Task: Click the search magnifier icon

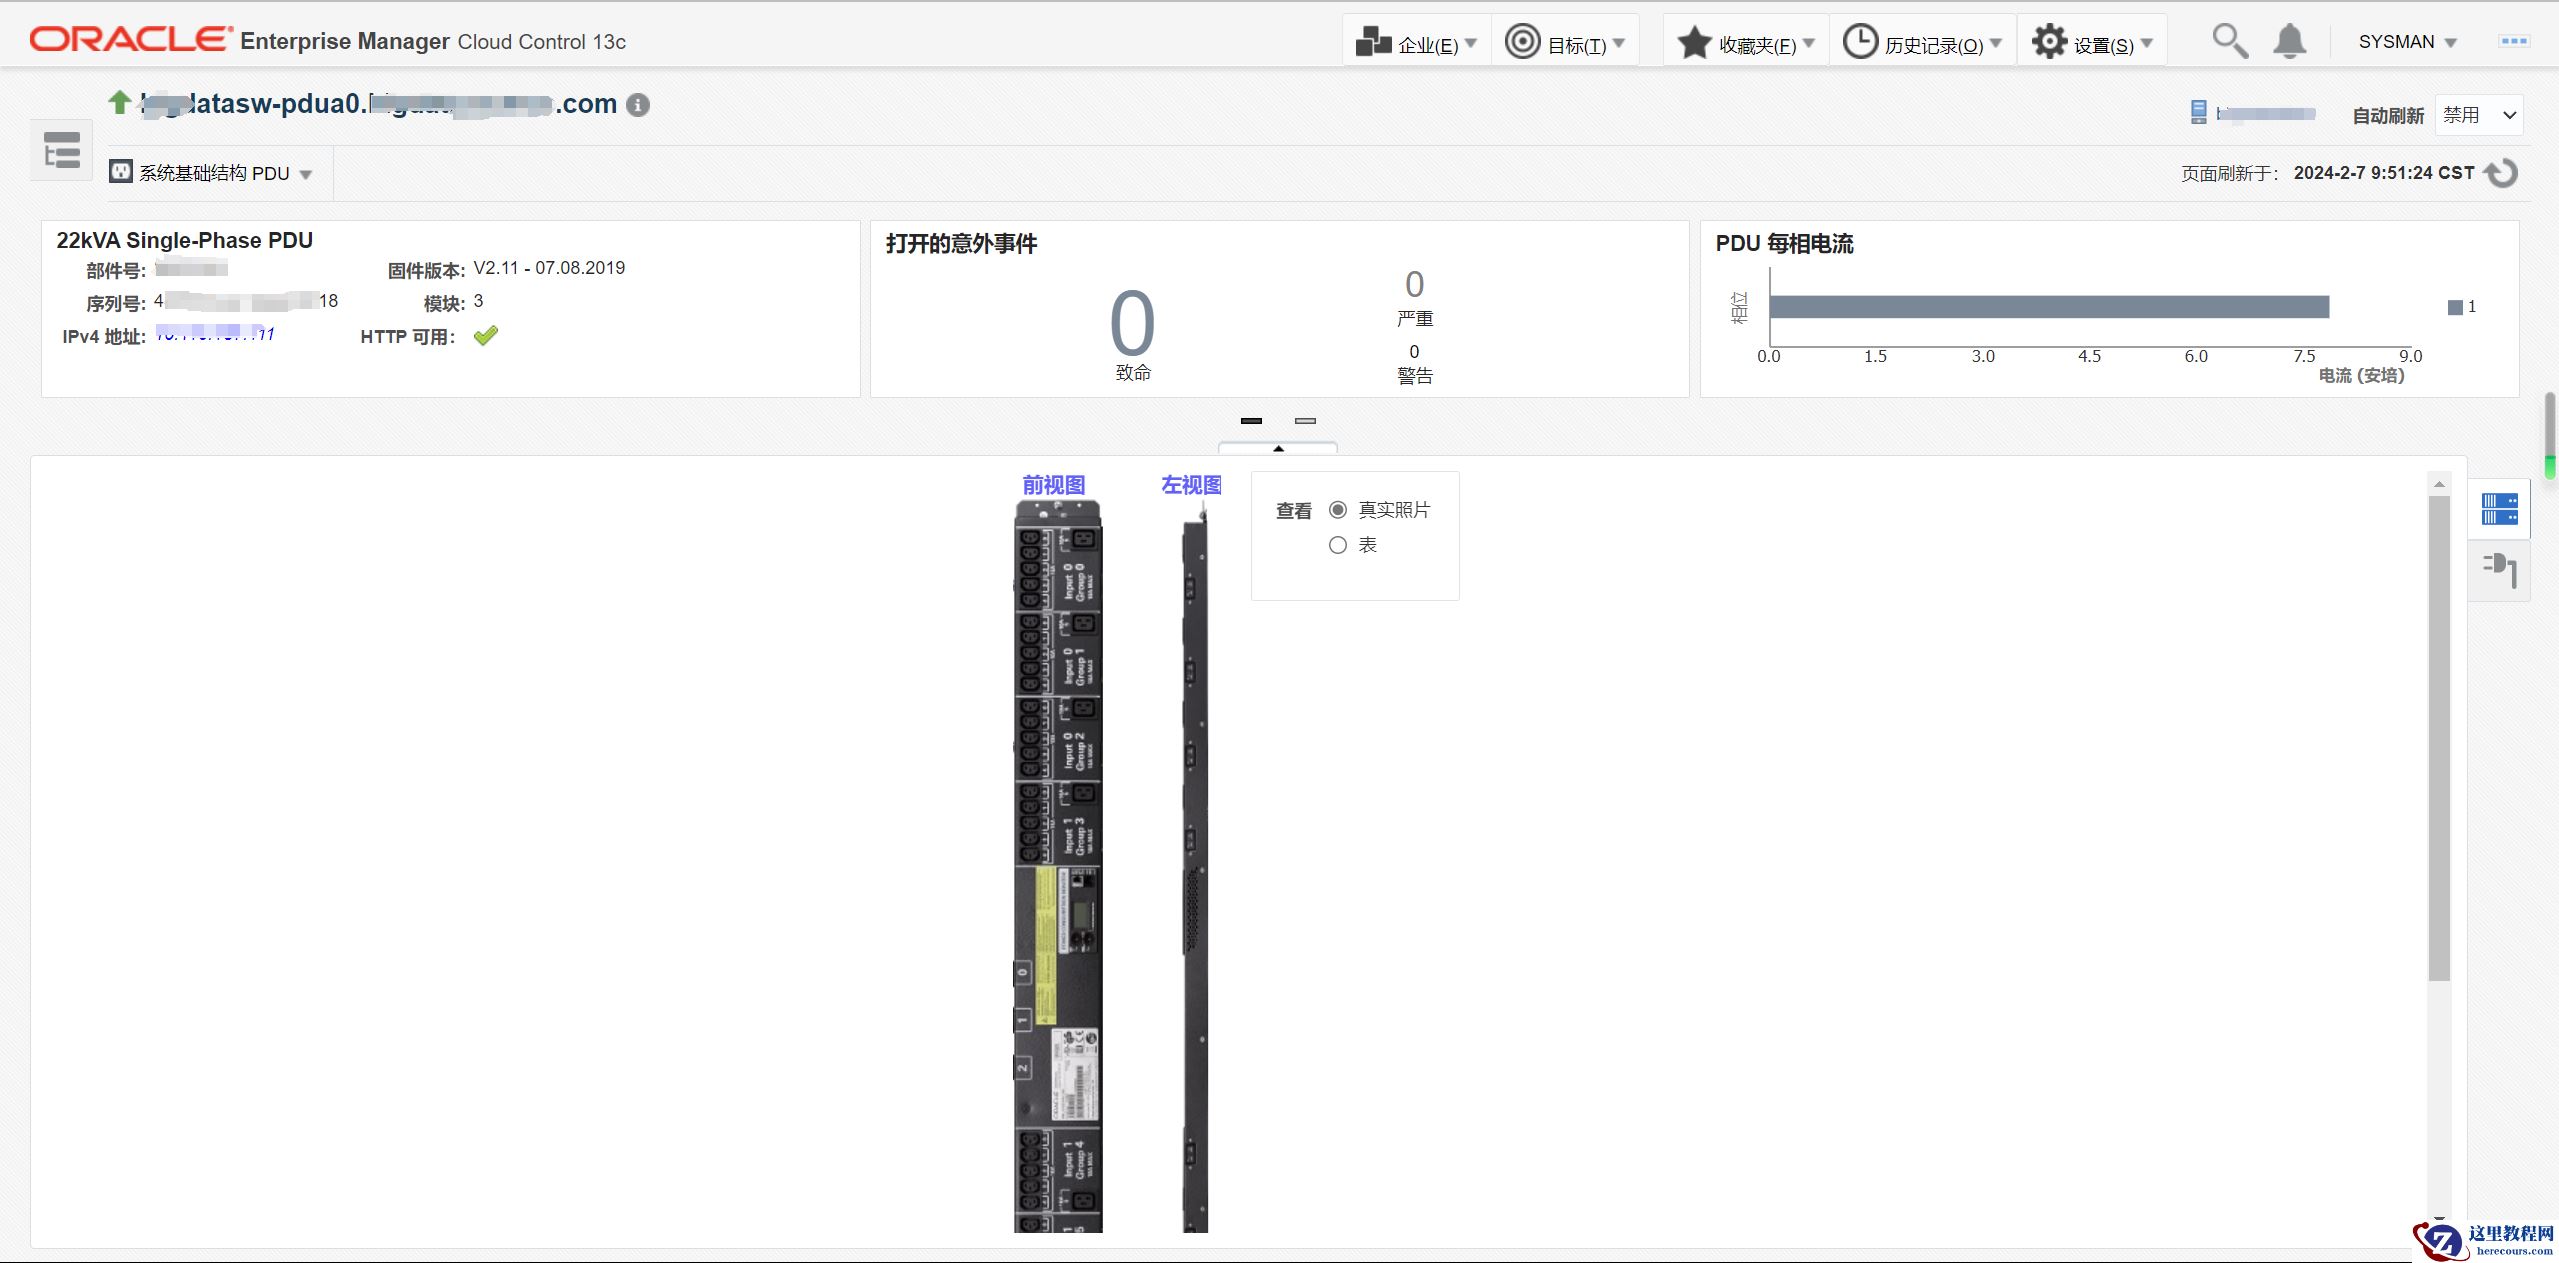Action: pyautogui.click(x=2229, y=41)
